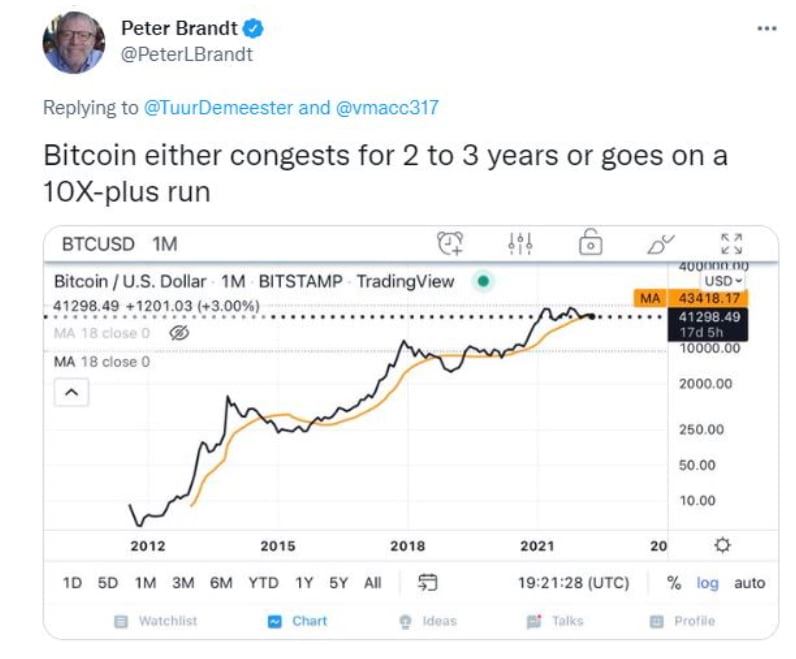Viewport: 796px width, 659px height.
Task: Open the indicators settings sliders icon
Action: coord(520,243)
